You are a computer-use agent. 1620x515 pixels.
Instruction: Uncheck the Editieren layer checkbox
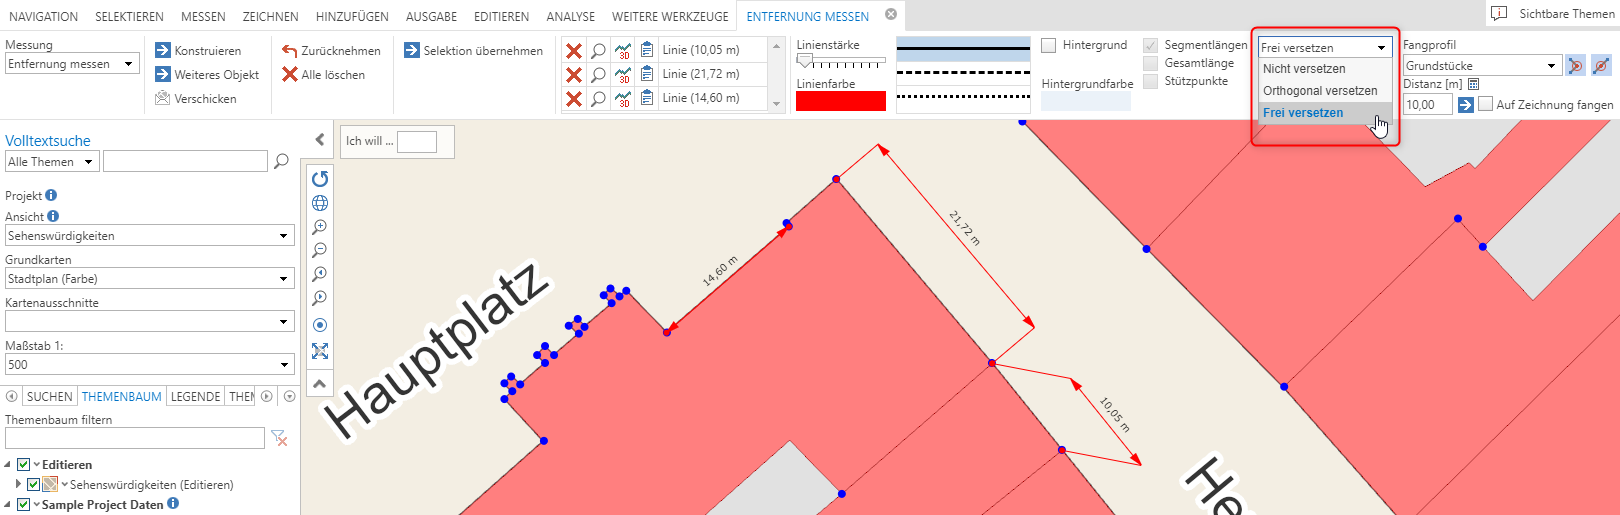(x=24, y=465)
